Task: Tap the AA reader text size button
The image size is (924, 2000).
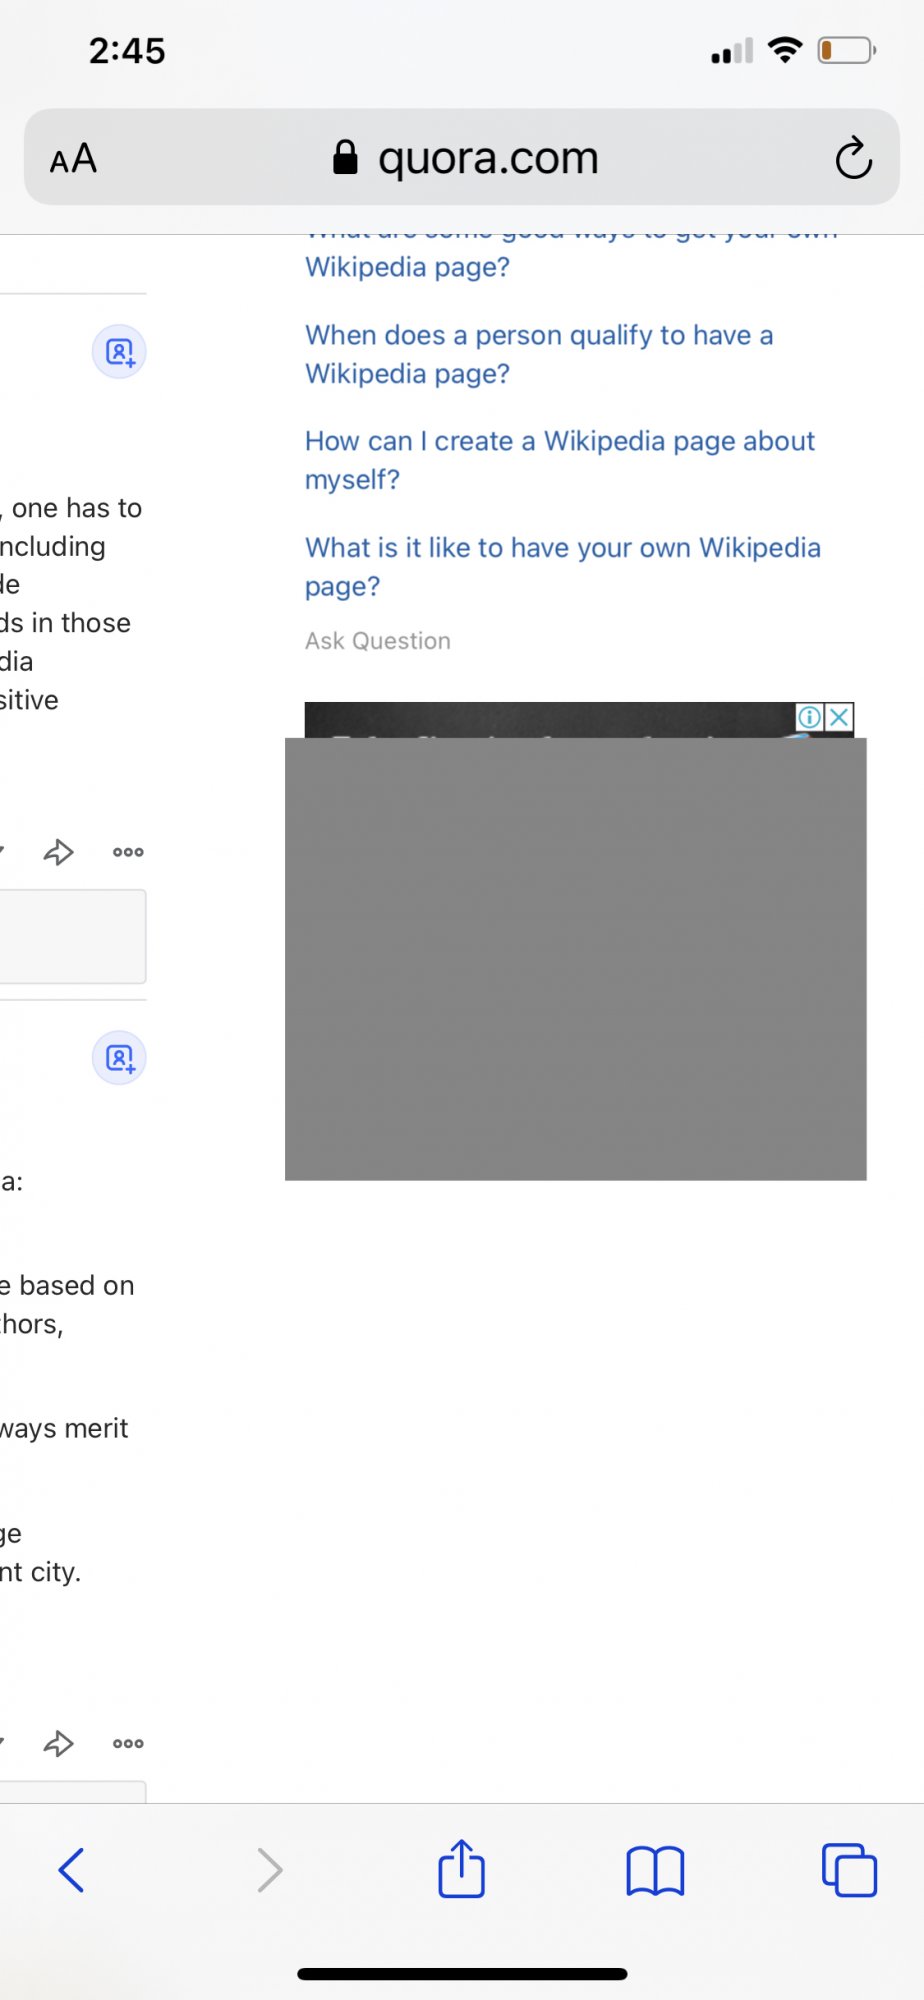Action: [x=73, y=158]
